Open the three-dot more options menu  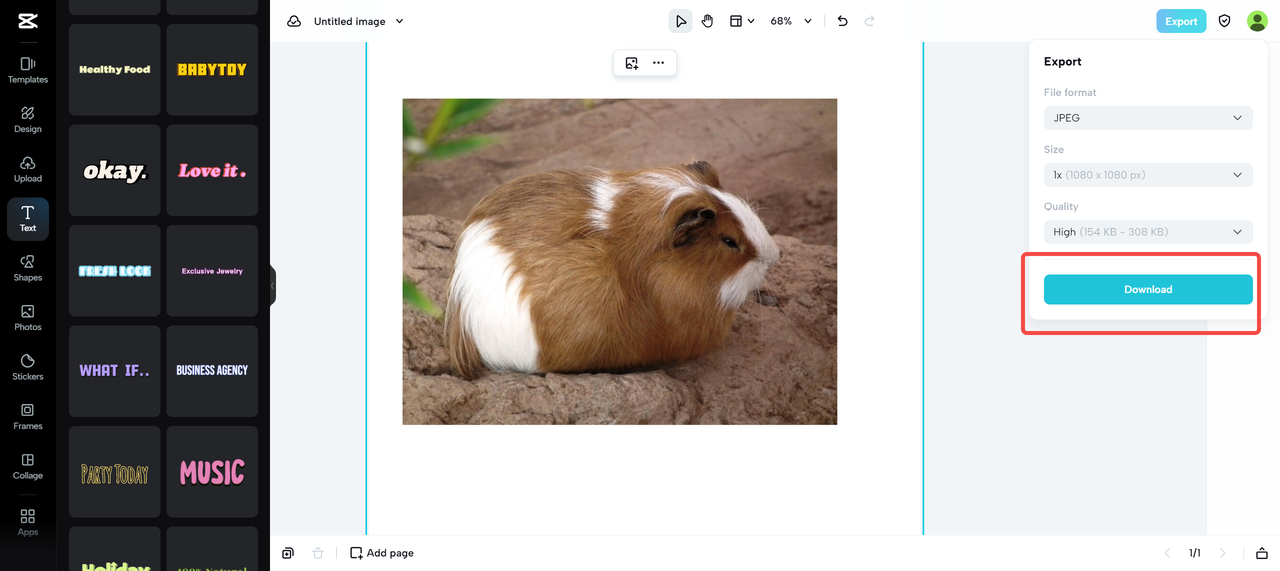click(x=658, y=63)
